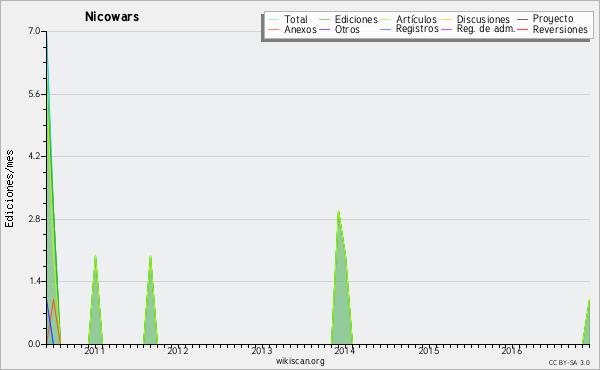Viewport: 600px width, 370px height.
Task: Click the 0.0 y-axis value
Action: (34, 344)
